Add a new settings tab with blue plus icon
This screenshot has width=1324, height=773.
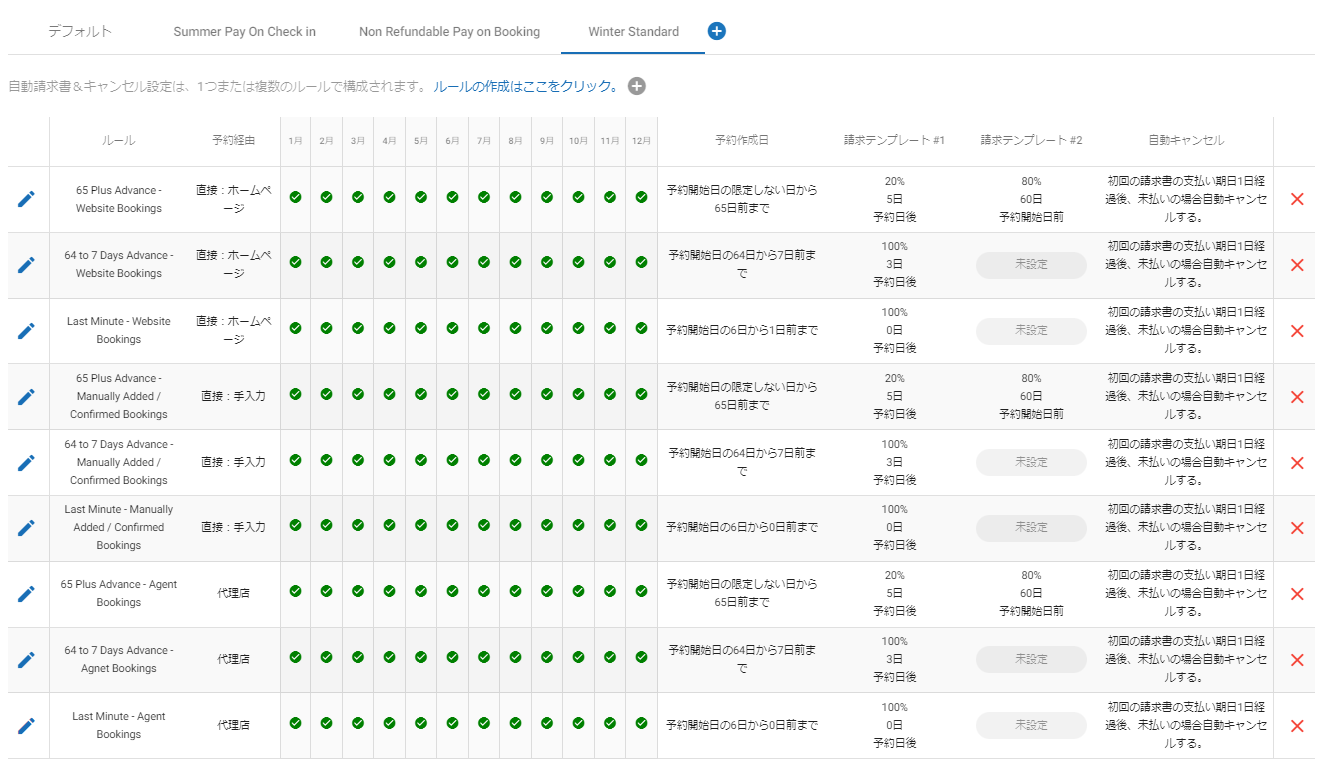716,31
